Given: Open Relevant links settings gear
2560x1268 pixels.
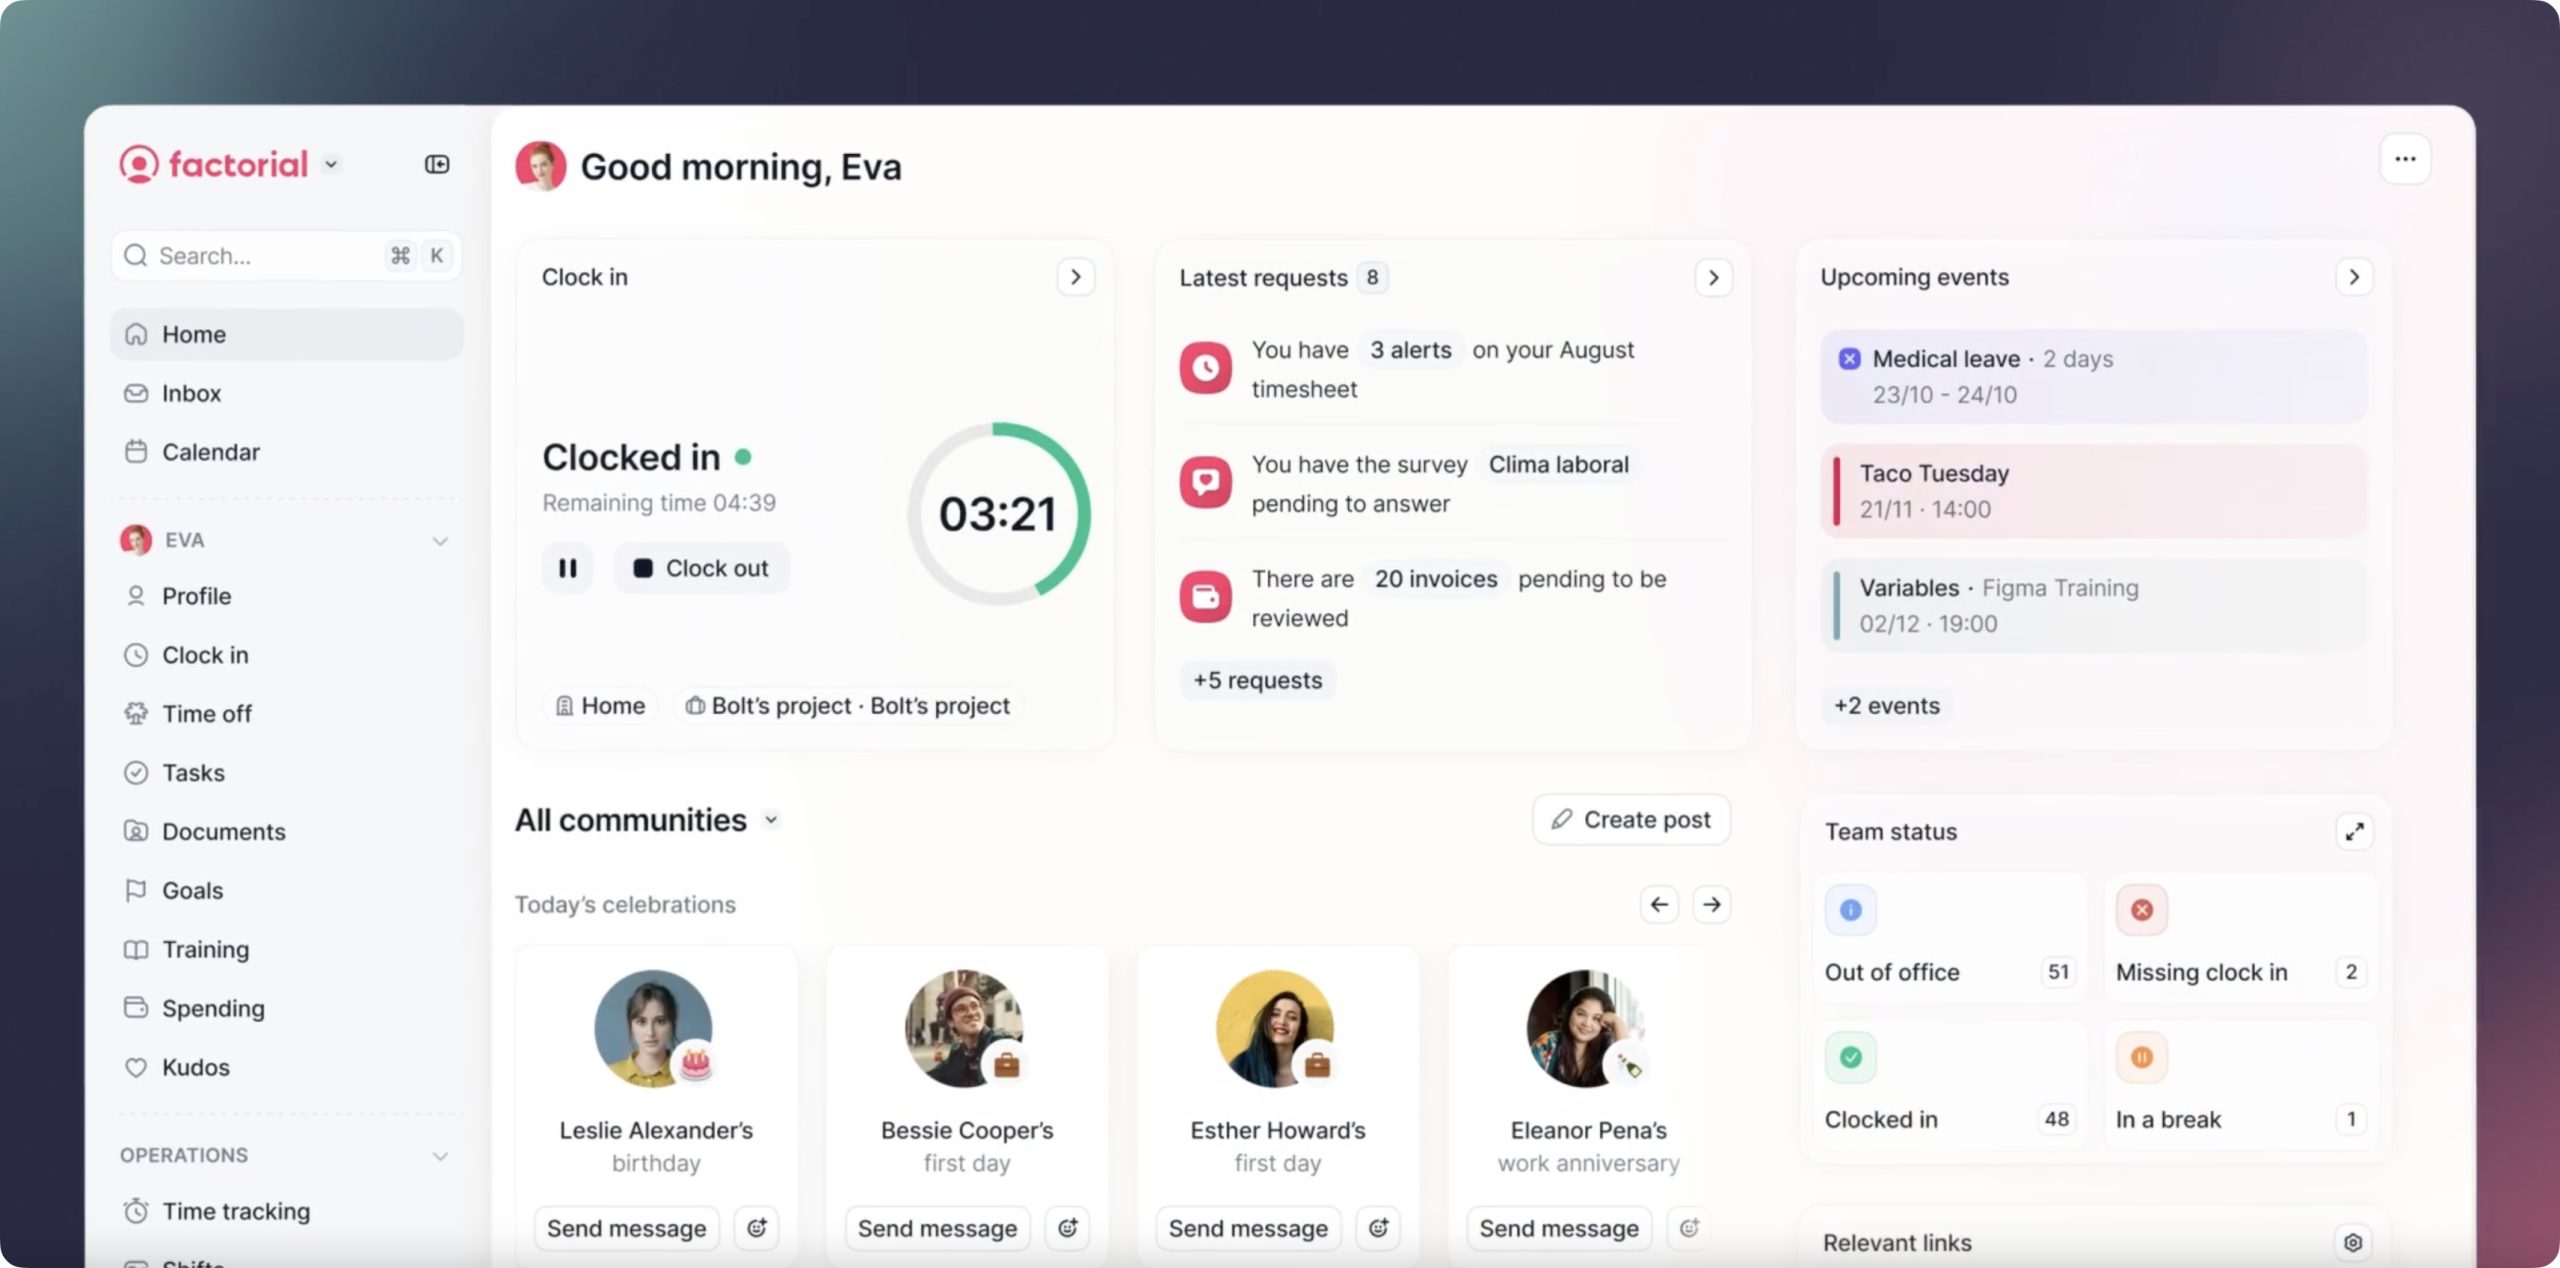Looking at the screenshot, I should coord(2352,1241).
